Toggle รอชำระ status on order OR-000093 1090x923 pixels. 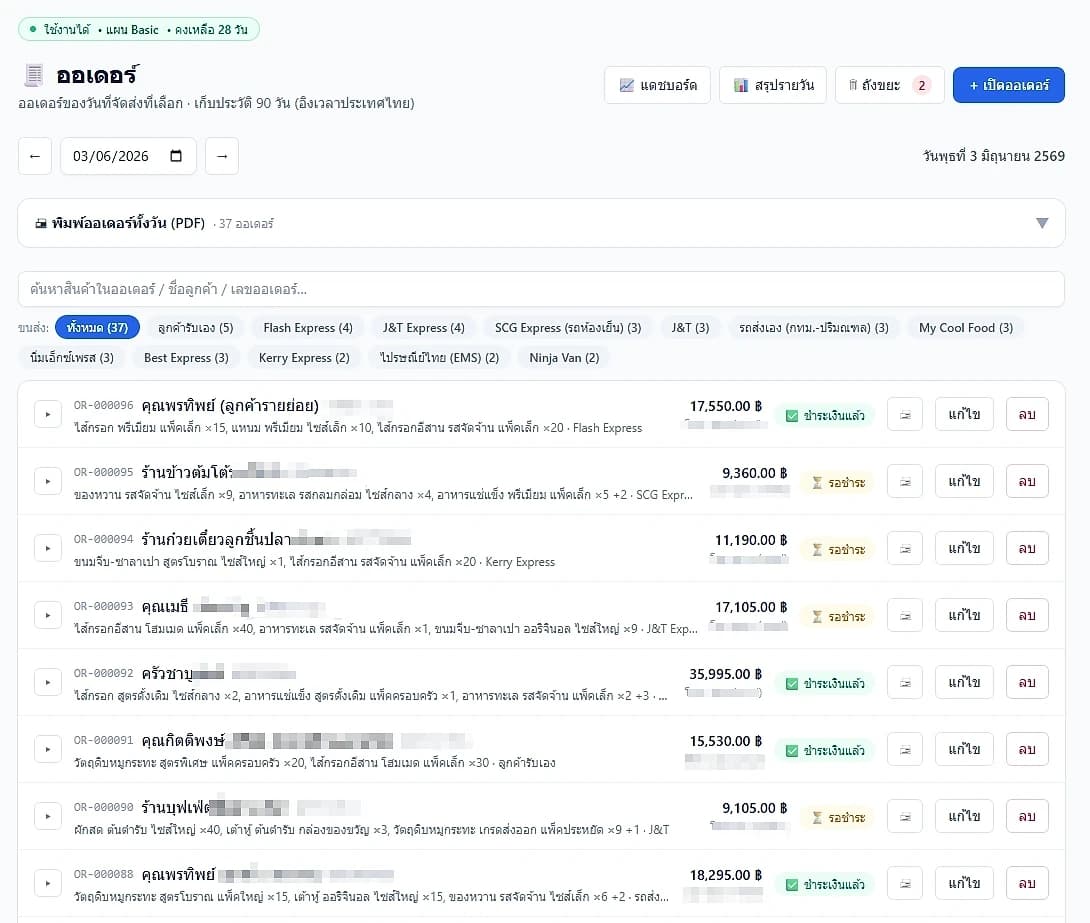click(838, 616)
